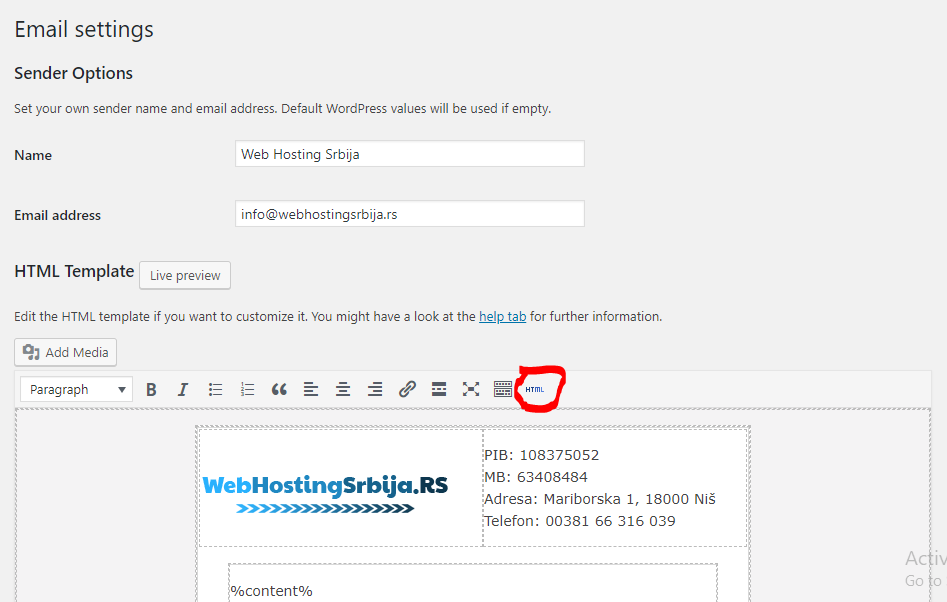This screenshot has height=602, width=947.
Task: Click the HTML Template heading
Action: click(x=74, y=272)
